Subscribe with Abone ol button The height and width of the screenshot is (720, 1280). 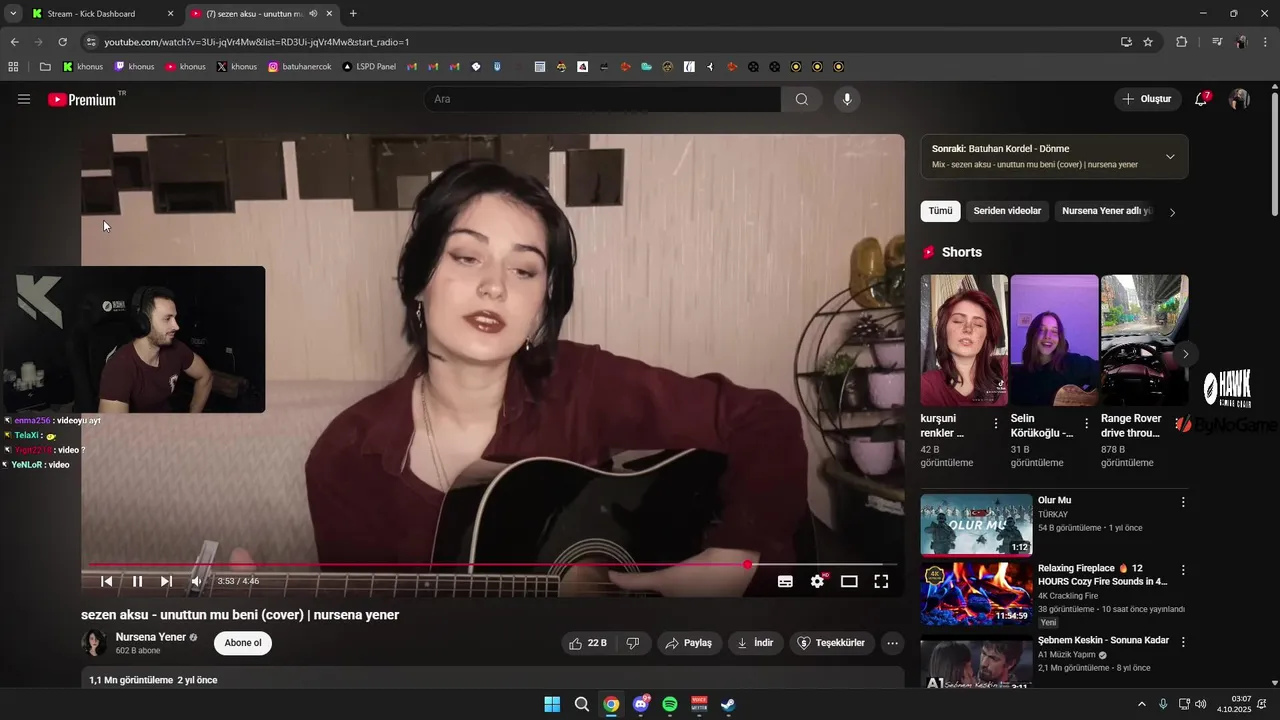[x=243, y=643]
